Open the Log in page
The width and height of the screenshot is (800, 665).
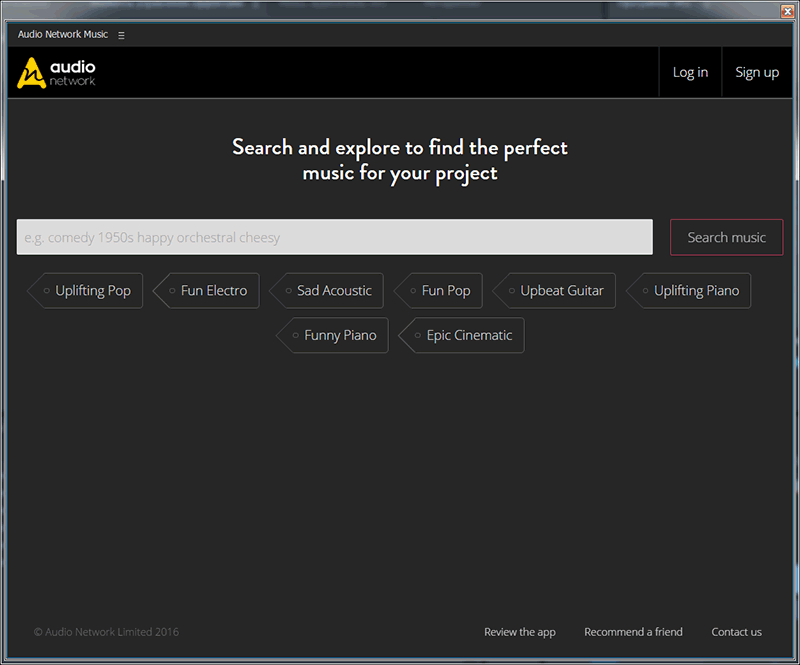click(x=690, y=72)
